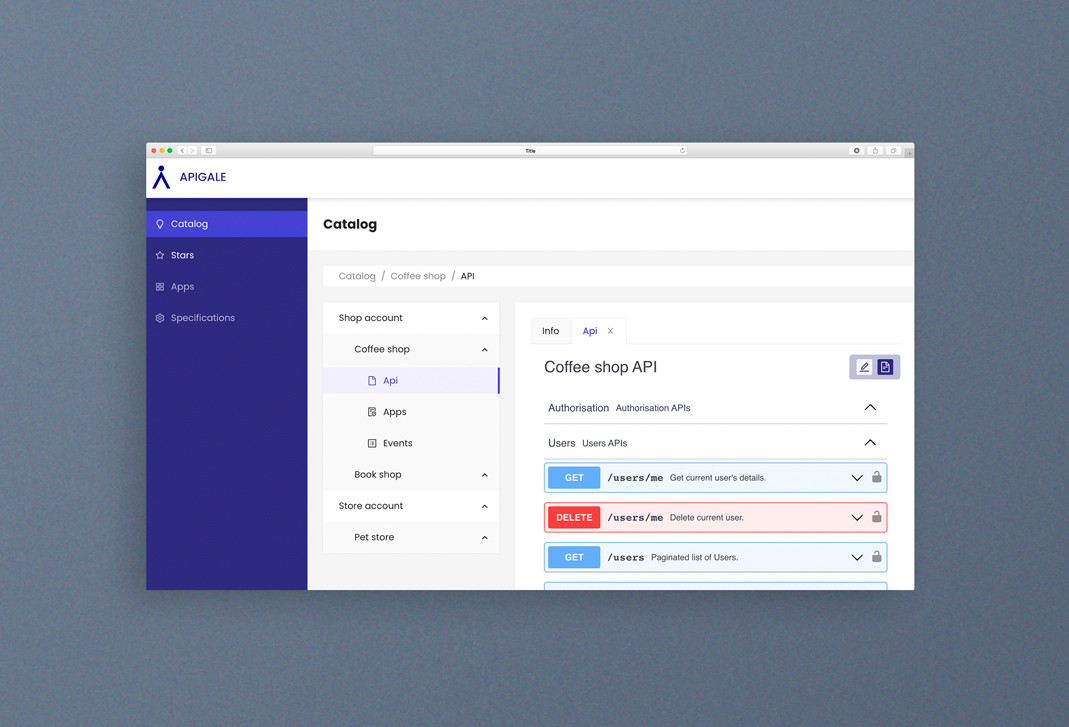1069x727 pixels.
Task: Click the pencil edit icon for Coffee shop API
Action: tap(862, 367)
